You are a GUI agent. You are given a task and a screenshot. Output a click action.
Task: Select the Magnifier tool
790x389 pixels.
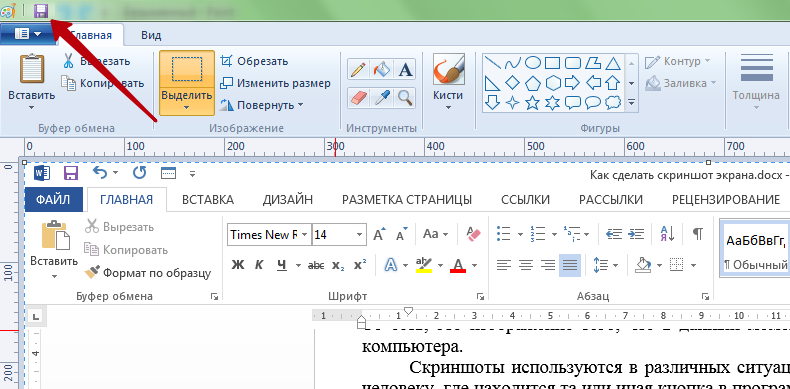405,98
